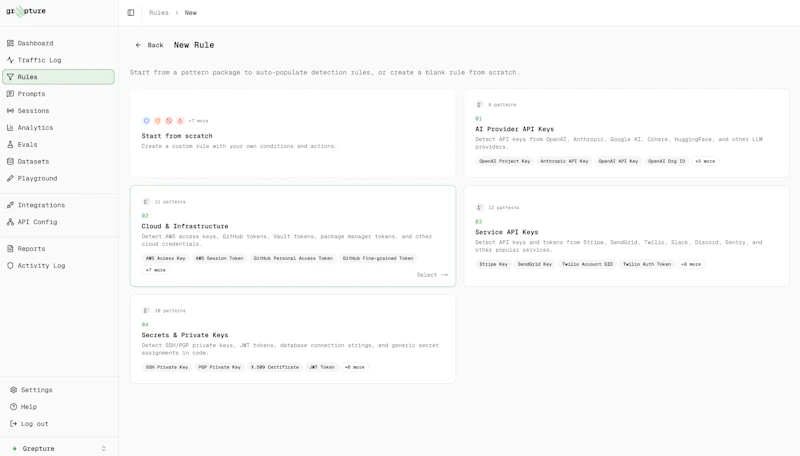Viewport: 800px width, 456px height.
Task: Go to Traffic Log page
Action: coord(59,60)
